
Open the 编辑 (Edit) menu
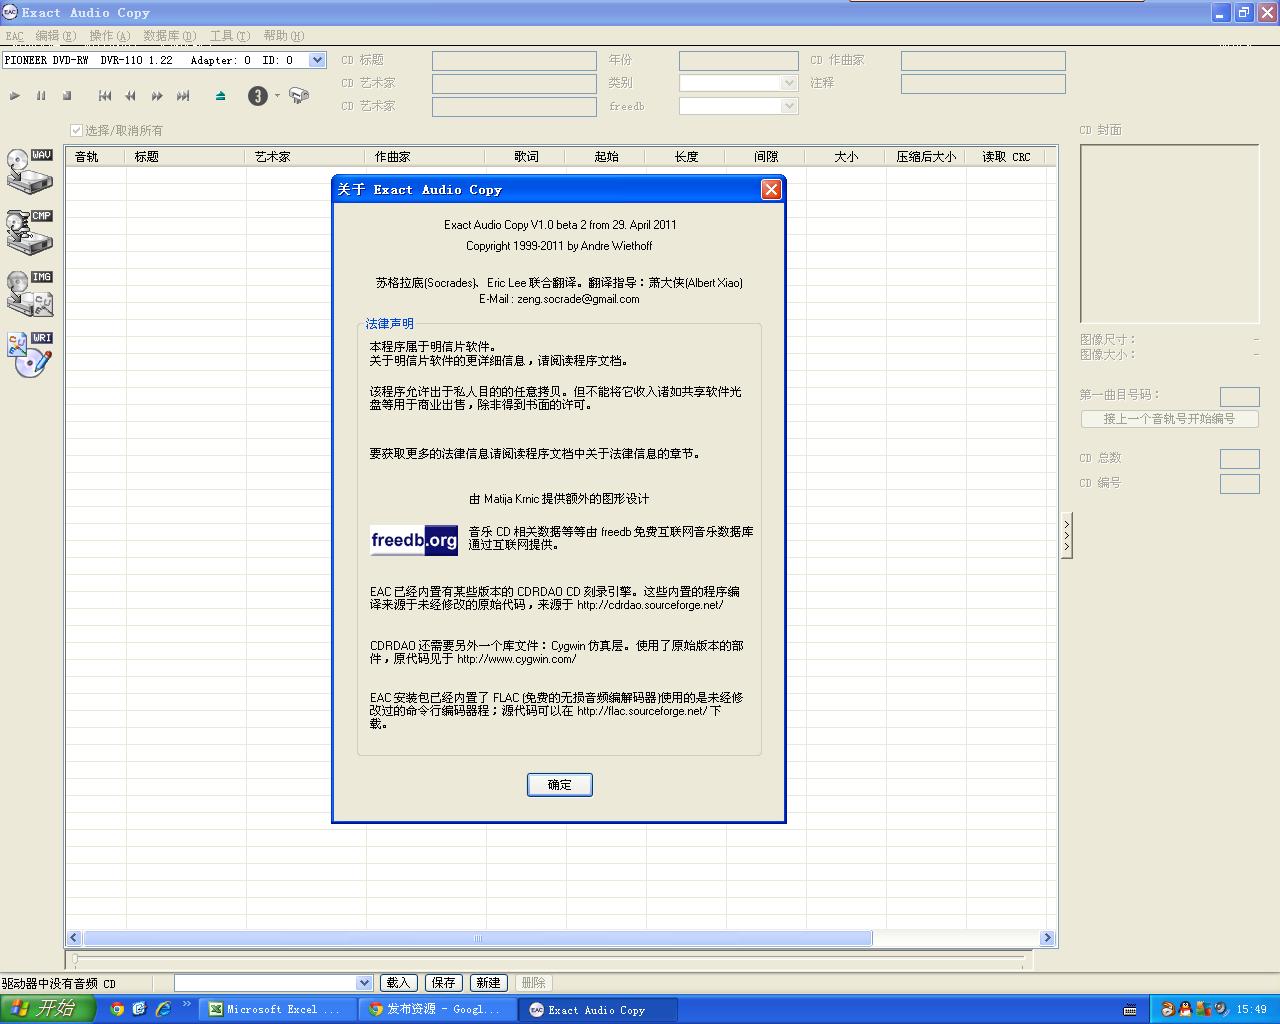pos(55,36)
